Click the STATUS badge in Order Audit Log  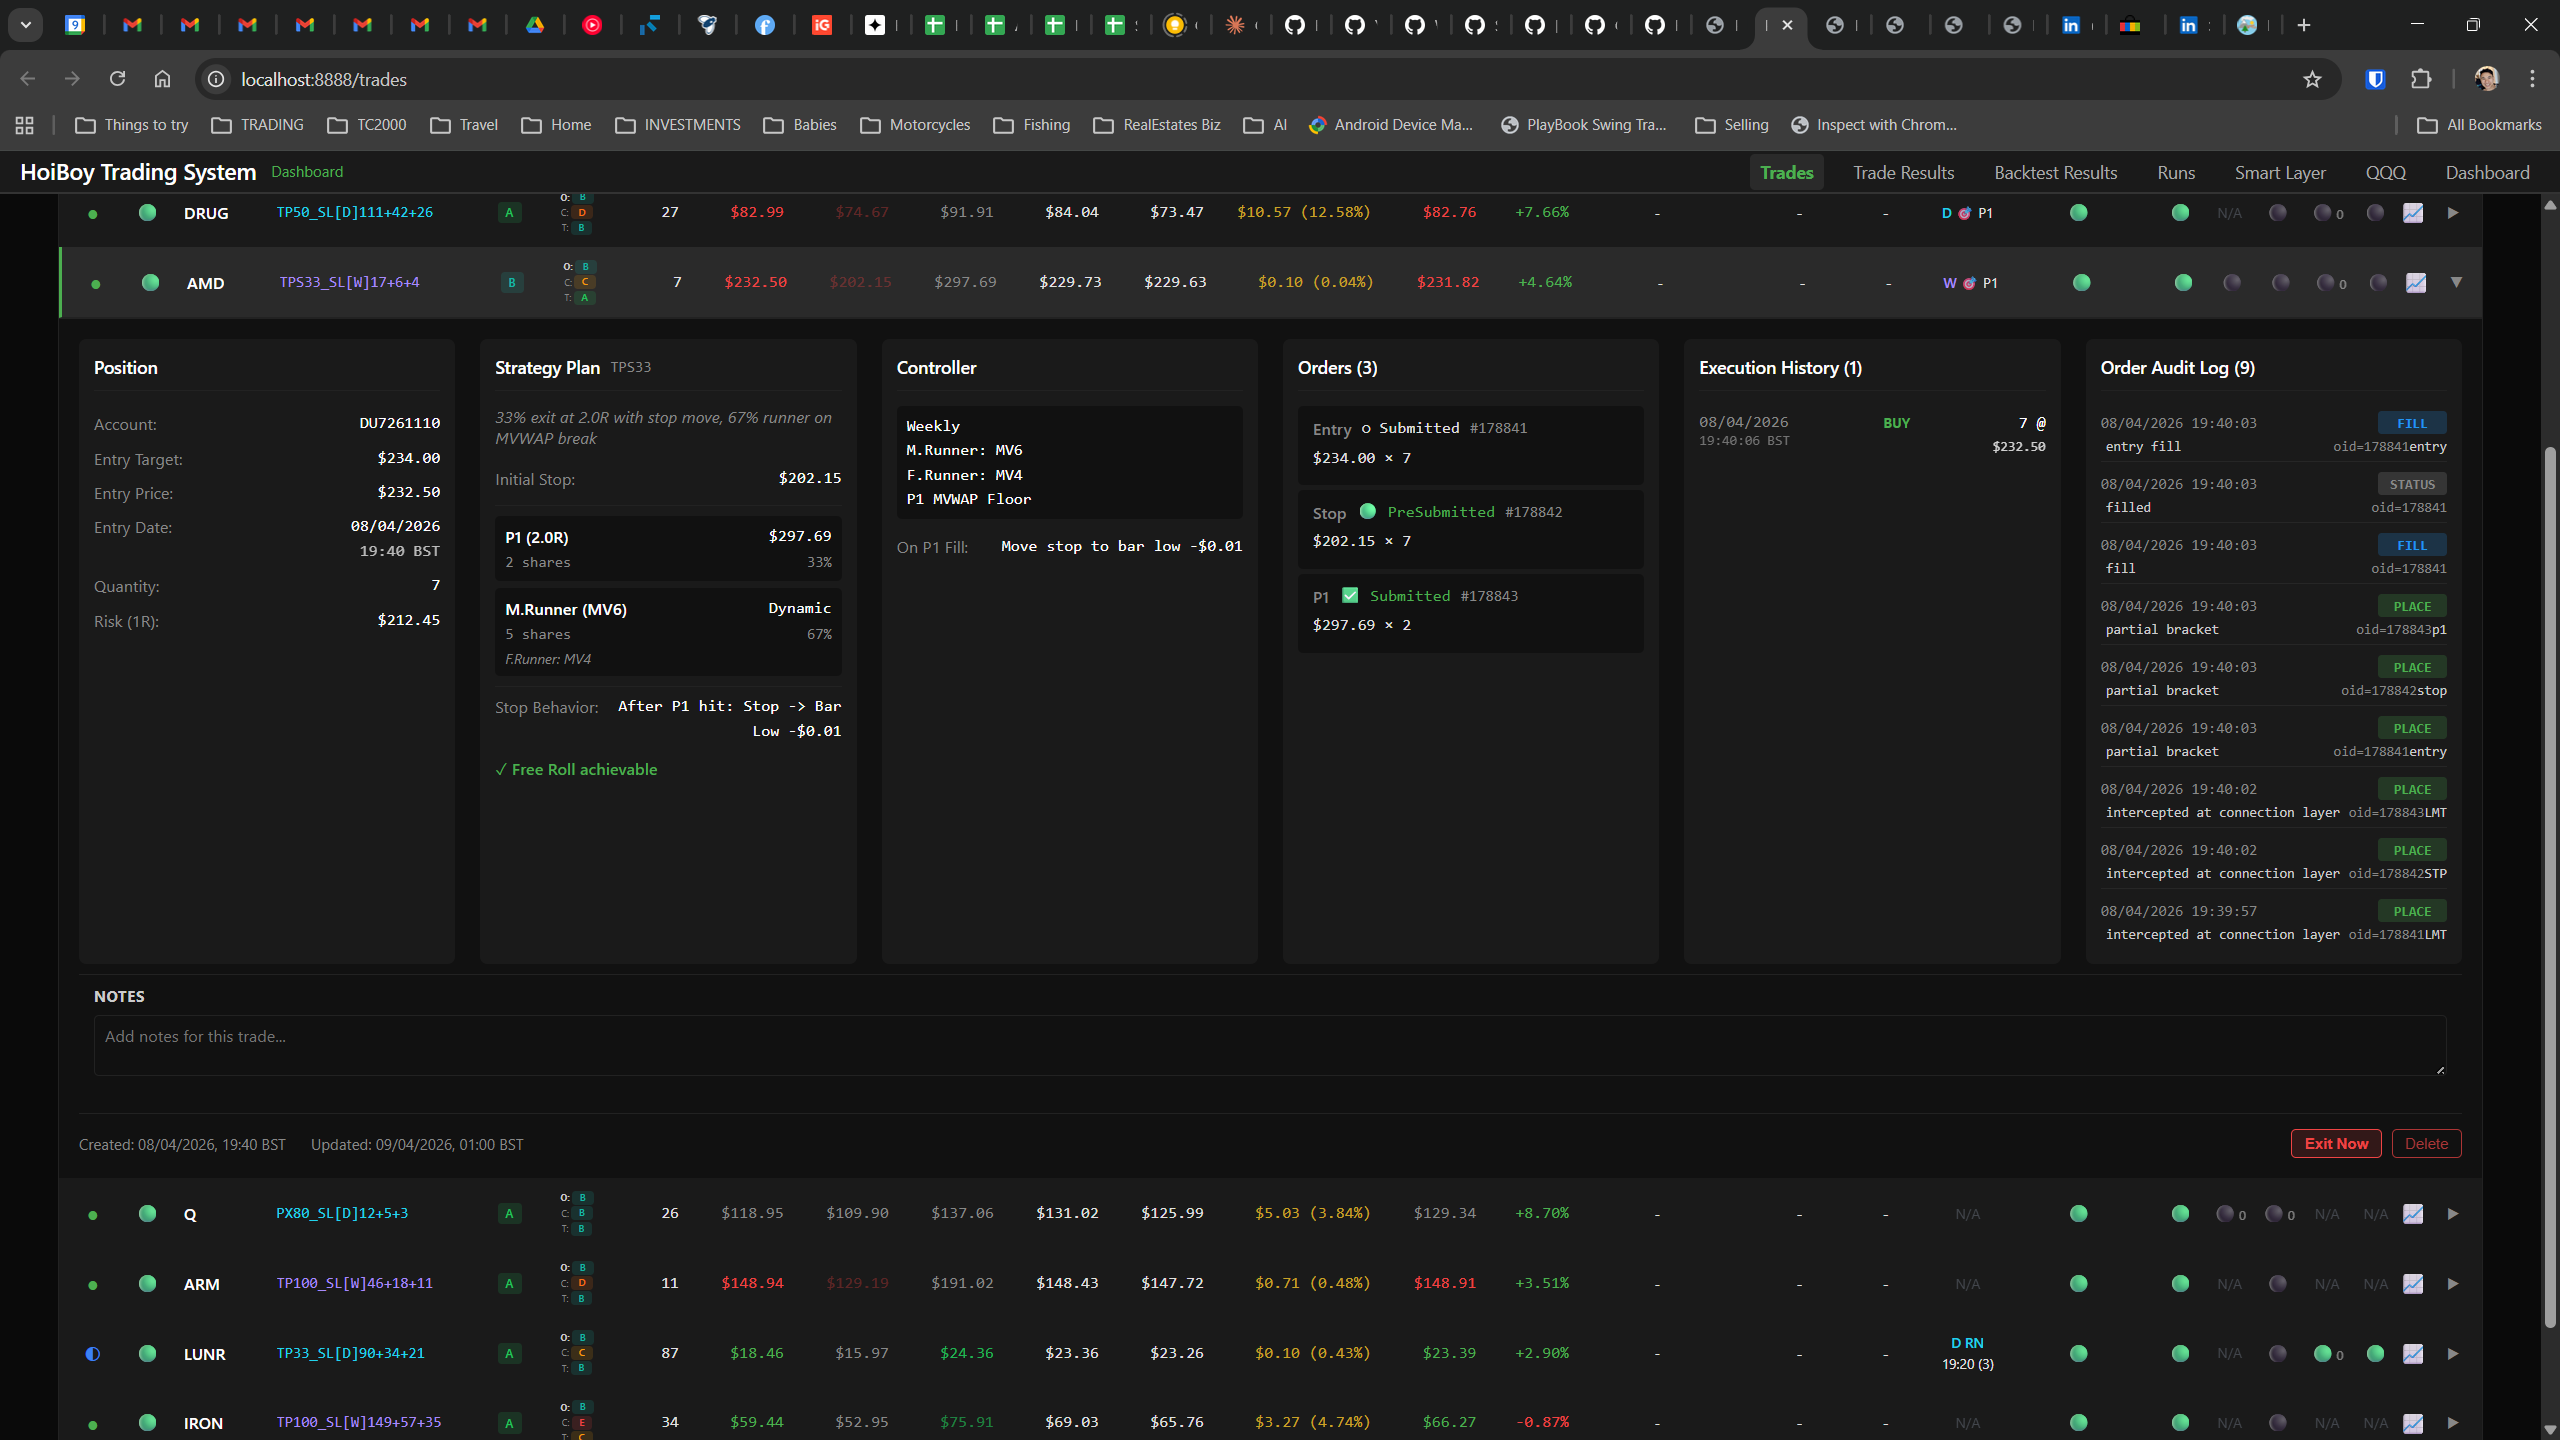tap(2412, 484)
